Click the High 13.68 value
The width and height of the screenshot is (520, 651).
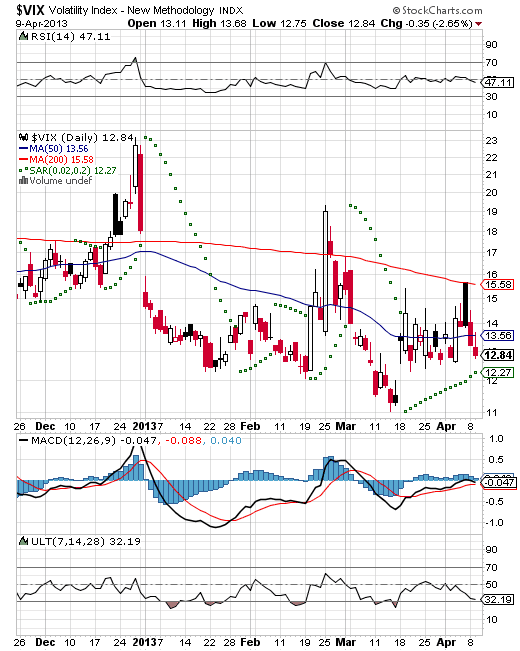[219, 24]
